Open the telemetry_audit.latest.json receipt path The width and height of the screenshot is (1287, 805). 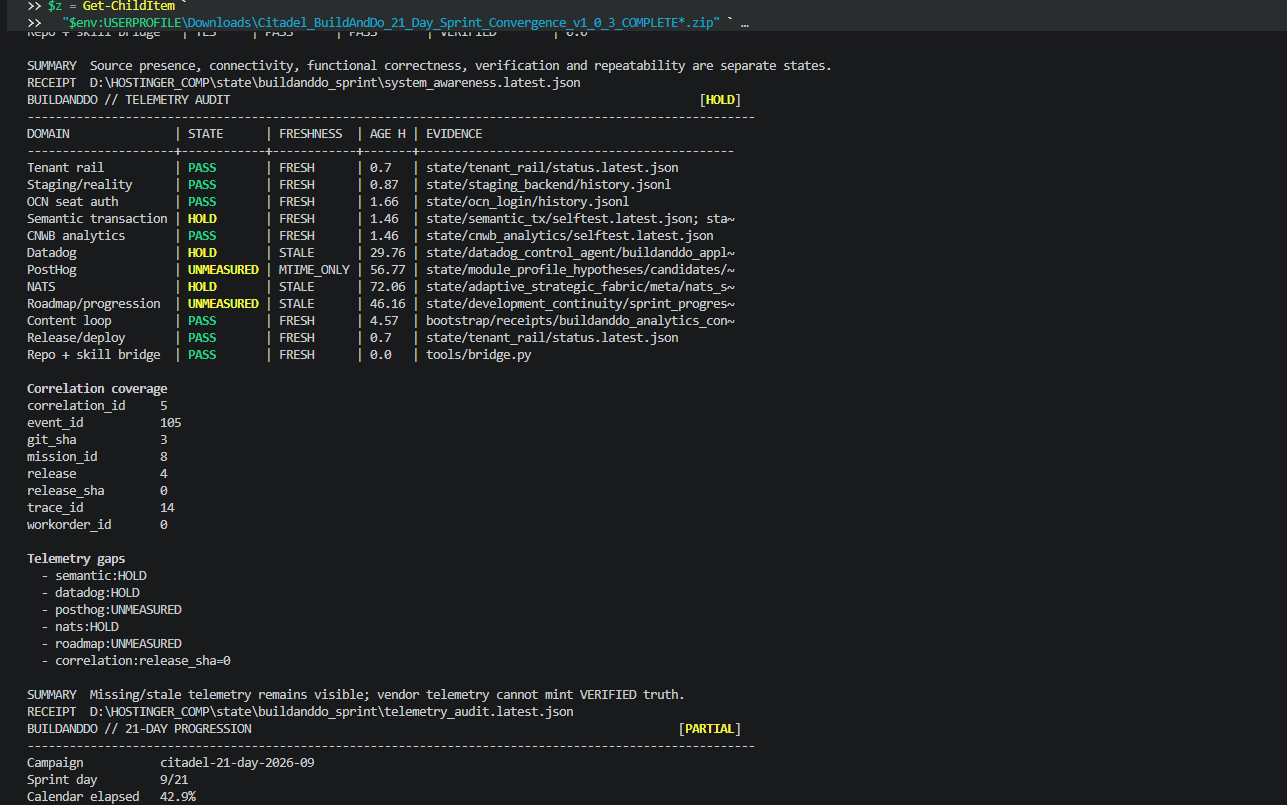[x=332, y=712]
